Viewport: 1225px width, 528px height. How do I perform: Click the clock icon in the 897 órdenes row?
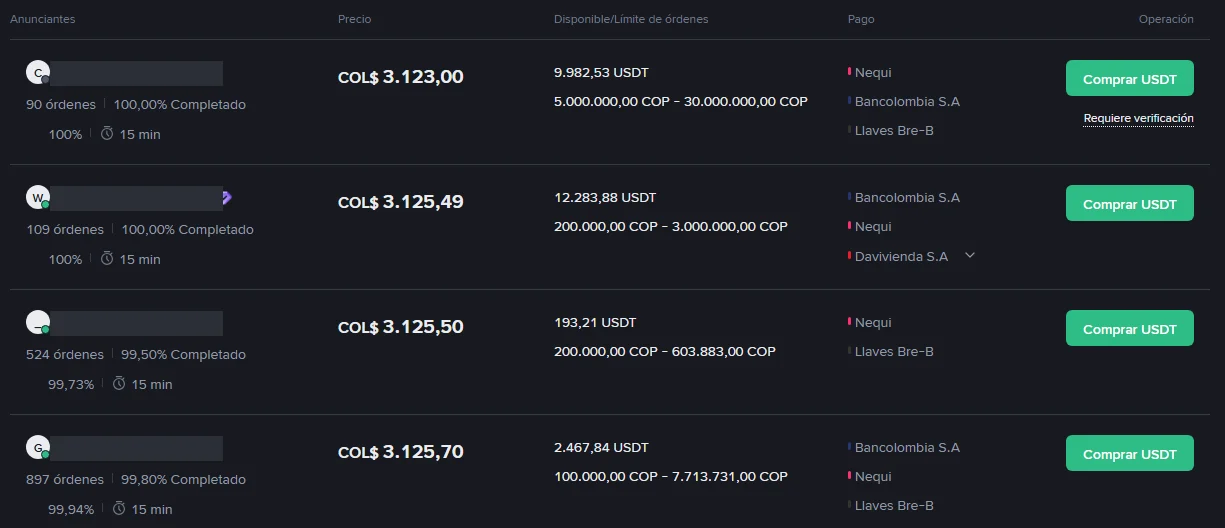(x=119, y=508)
